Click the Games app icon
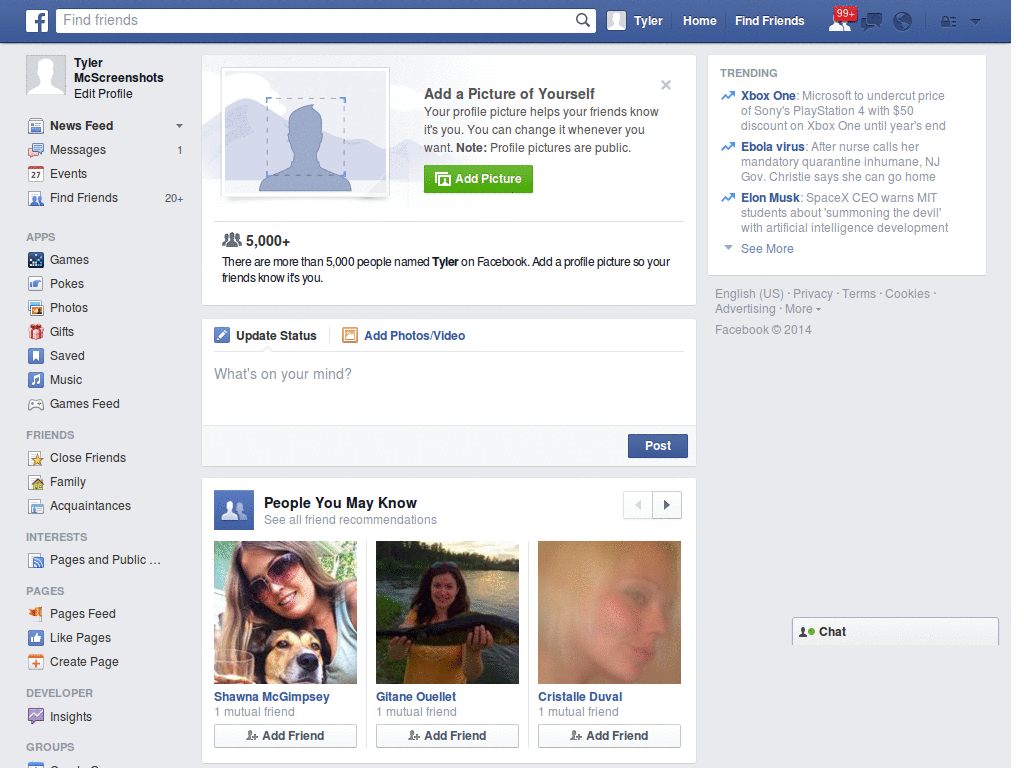This screenshot has height=768, width=1024. [x=36, y=260]
